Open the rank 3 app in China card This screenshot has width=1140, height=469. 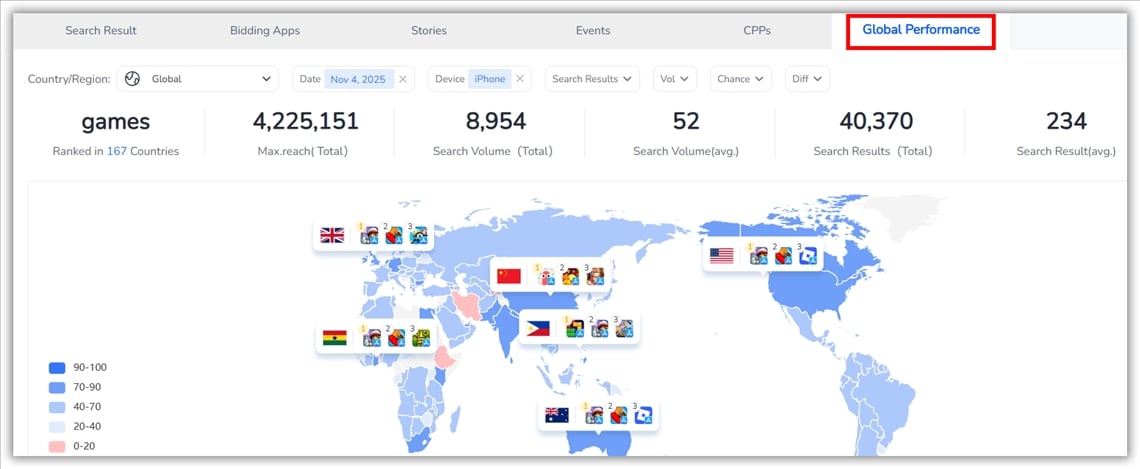pyautogui.click(x=595, y=276)
